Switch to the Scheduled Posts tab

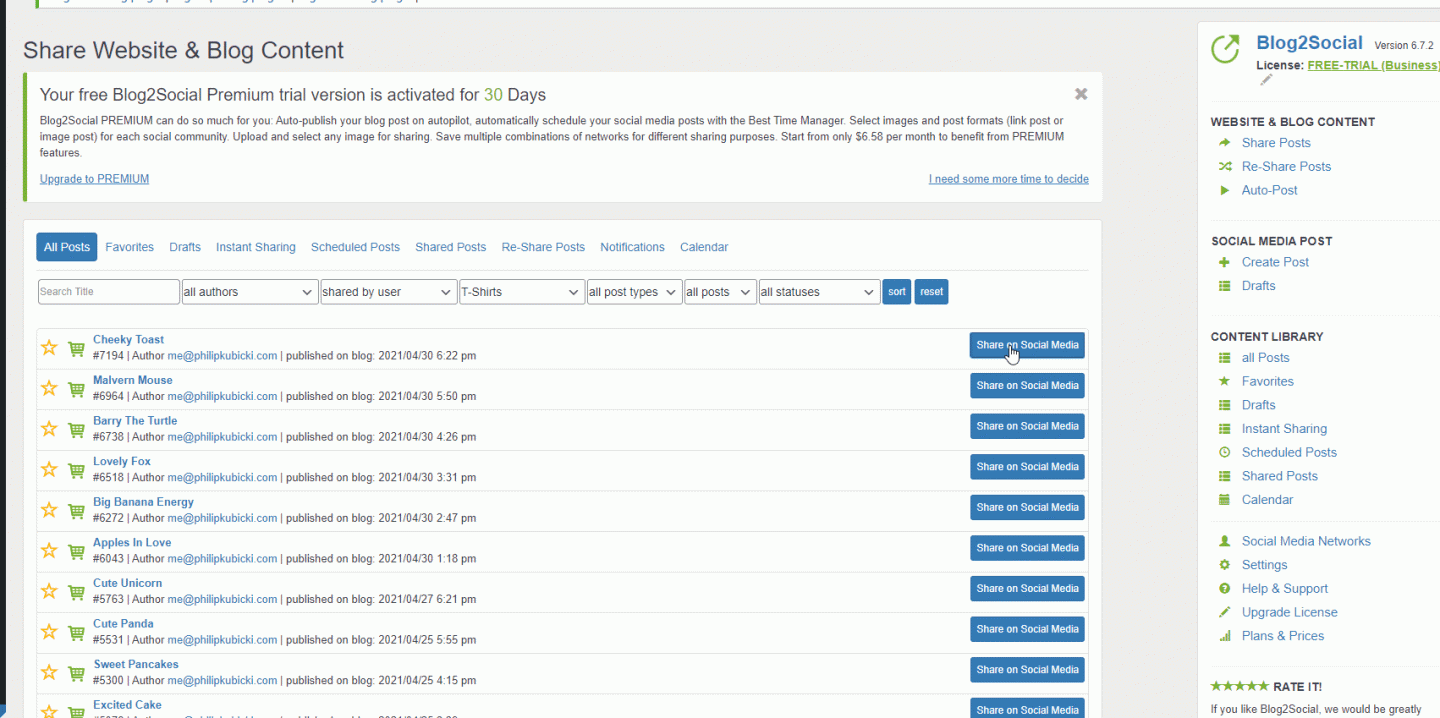click(x=355, y=247)
